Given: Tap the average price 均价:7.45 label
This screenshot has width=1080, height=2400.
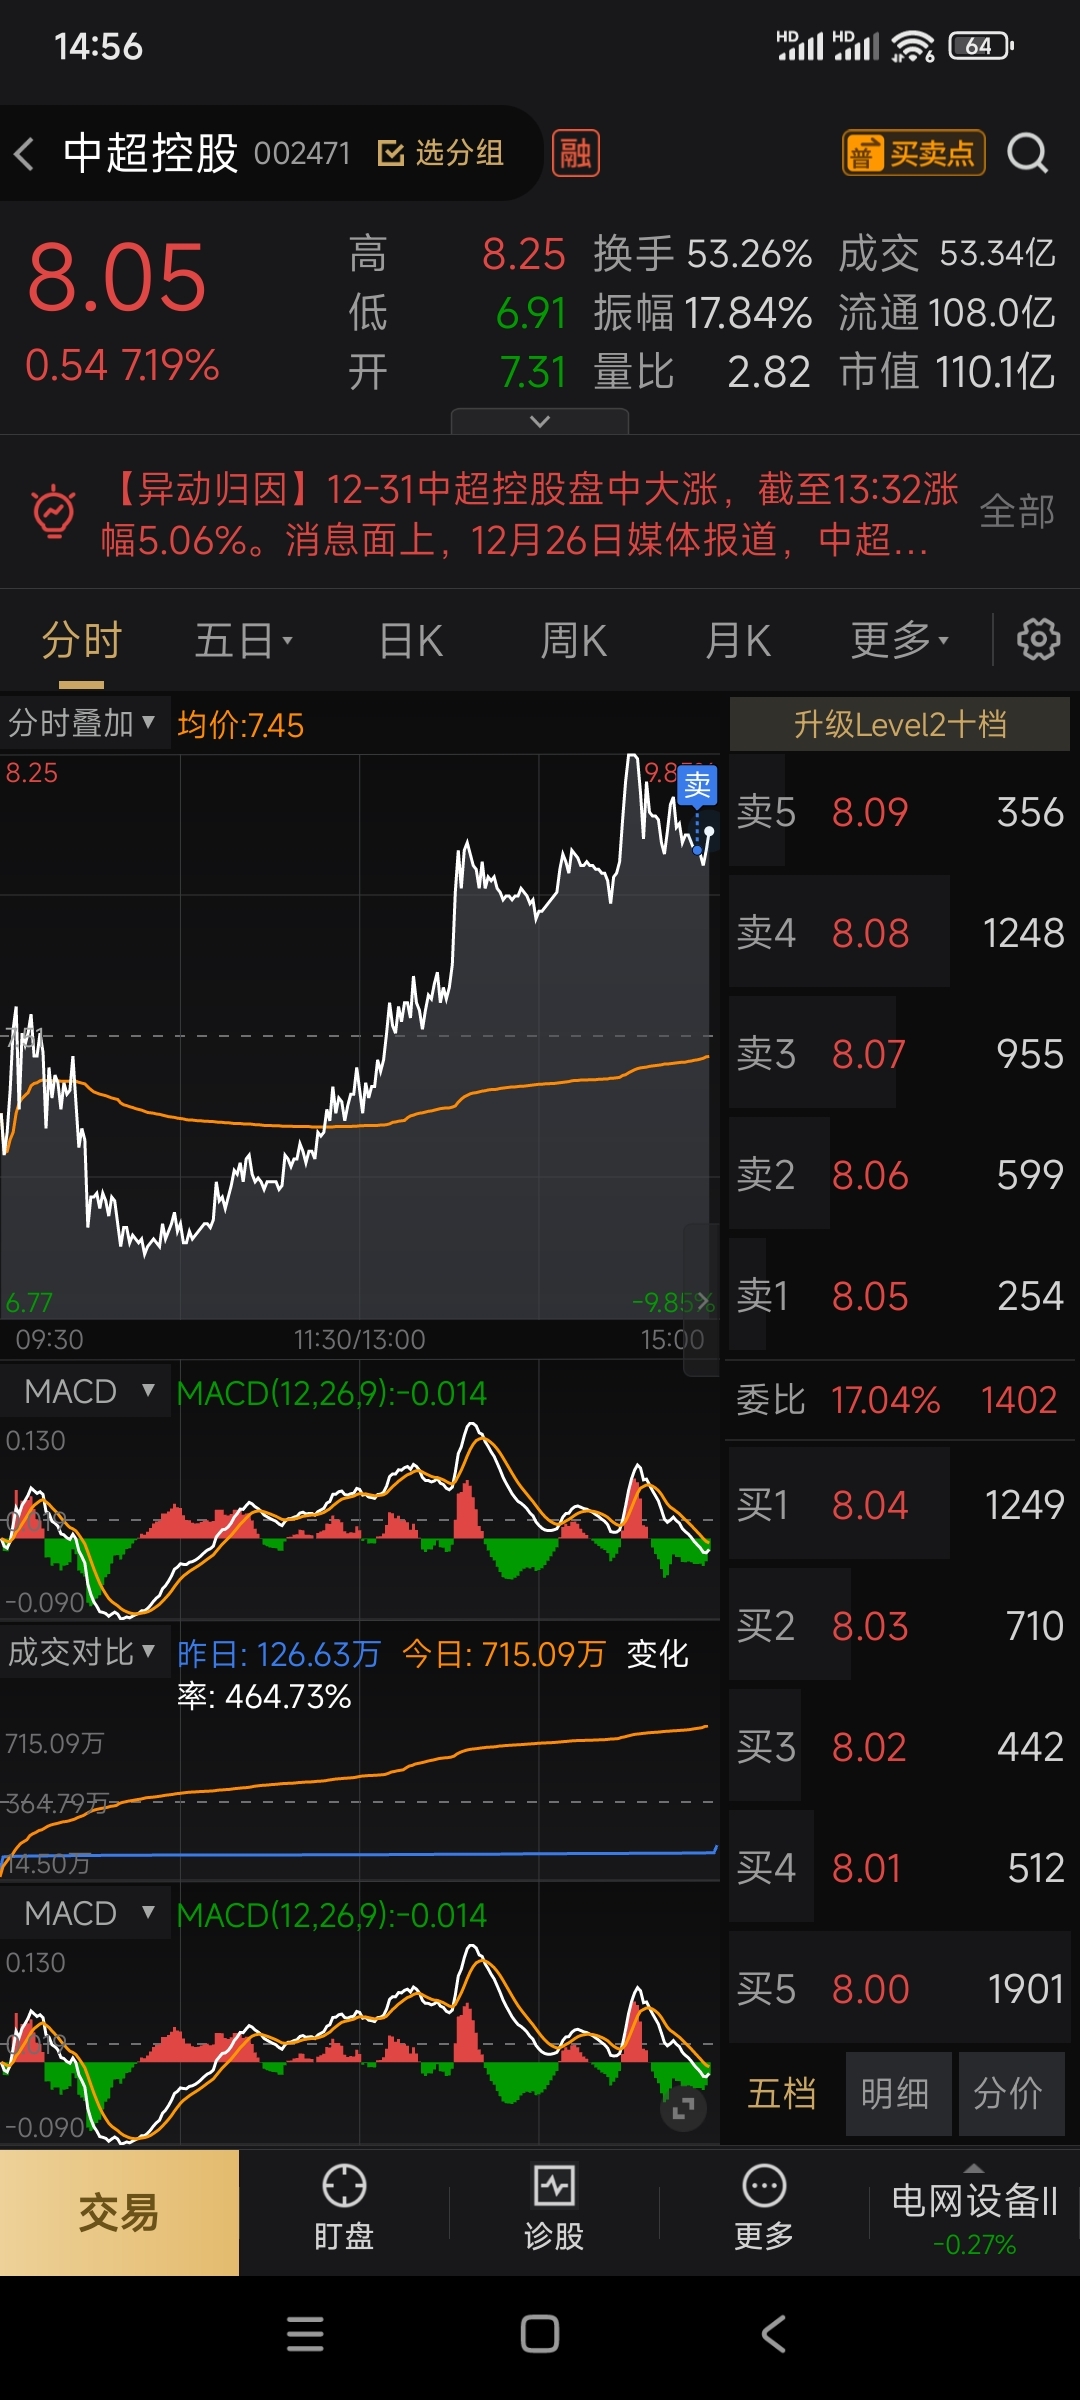Looking at the screenshot, I should [x=241, y=724].
